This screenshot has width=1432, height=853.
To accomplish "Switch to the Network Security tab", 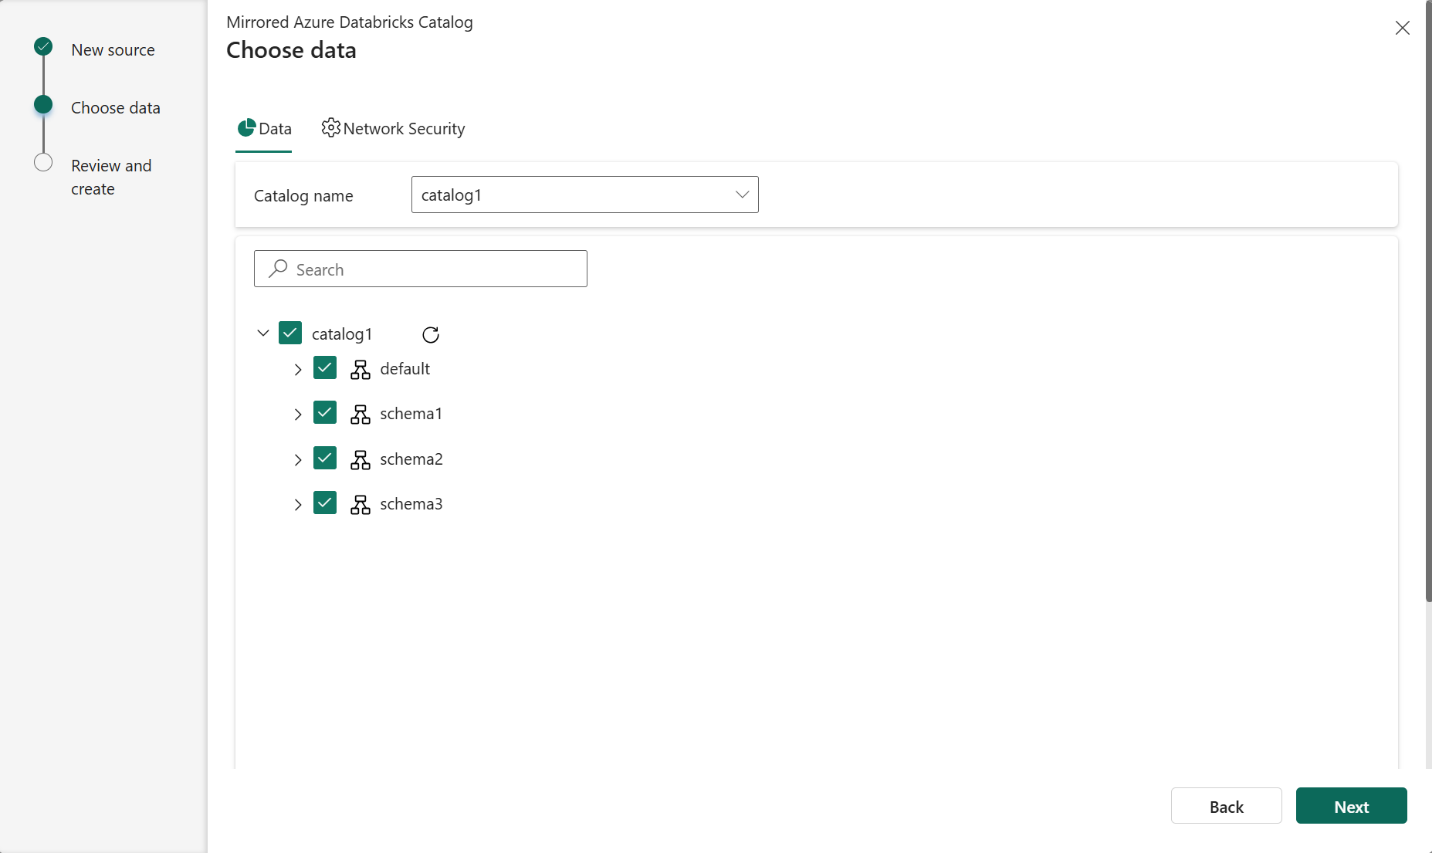I will point(393,128).
